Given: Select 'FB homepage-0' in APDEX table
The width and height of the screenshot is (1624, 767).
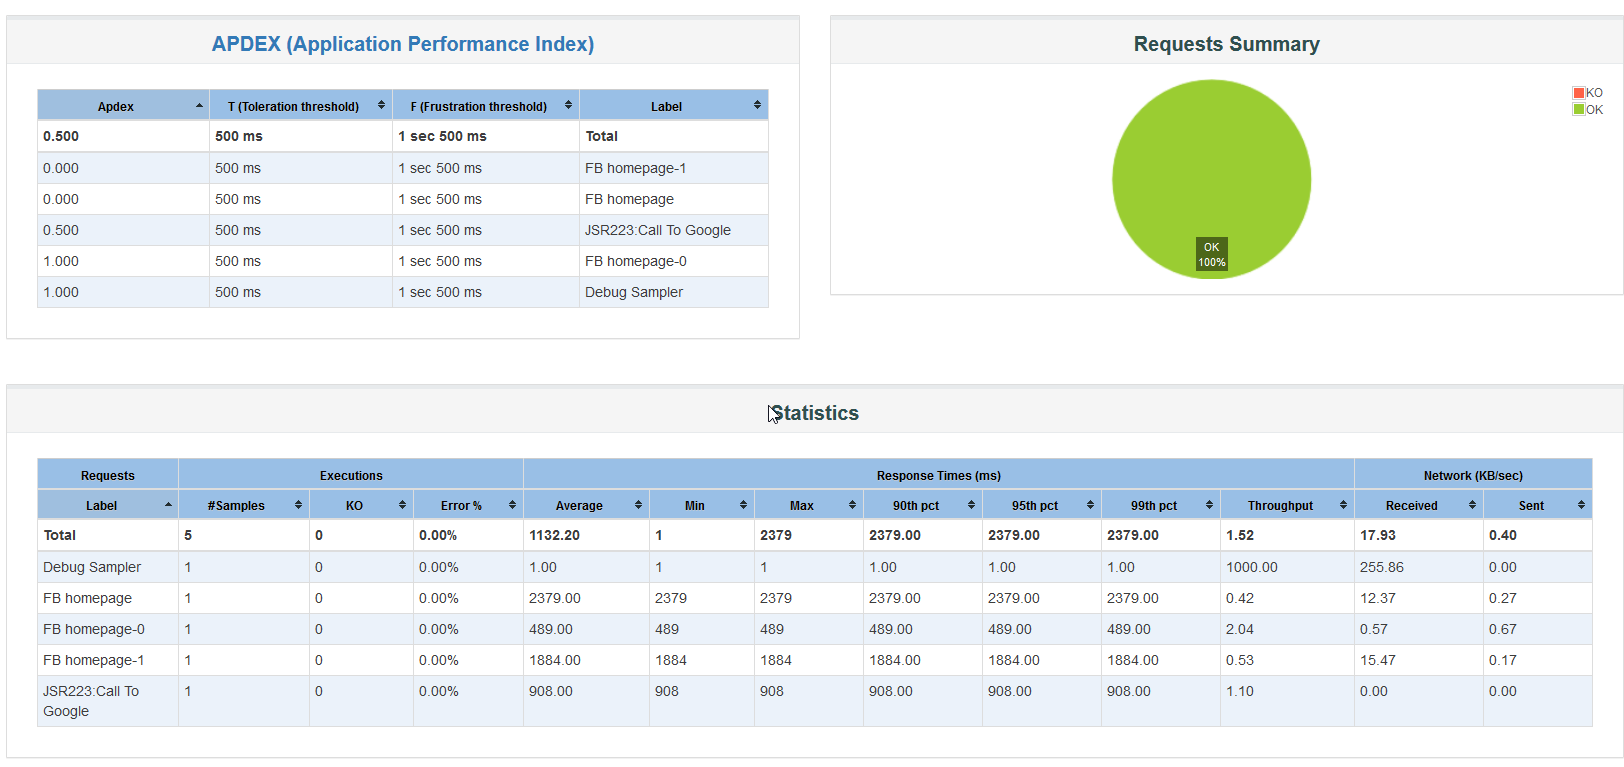Looking at the screenshot, I should 636,261.
